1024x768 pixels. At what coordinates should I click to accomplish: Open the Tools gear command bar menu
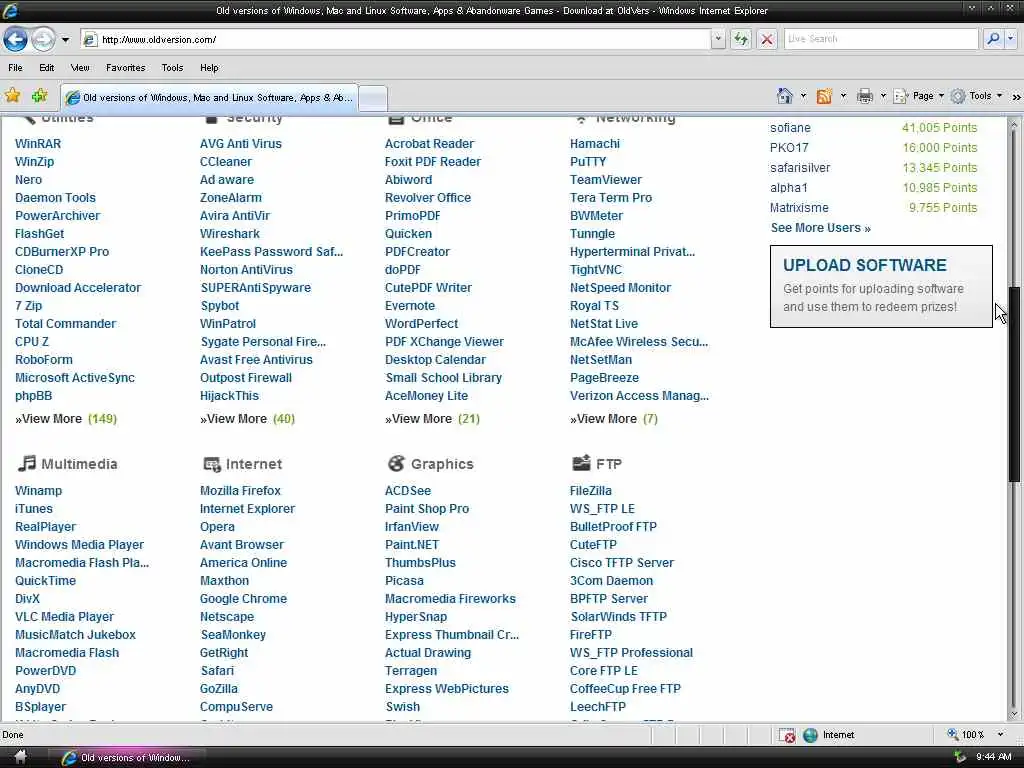976,96
